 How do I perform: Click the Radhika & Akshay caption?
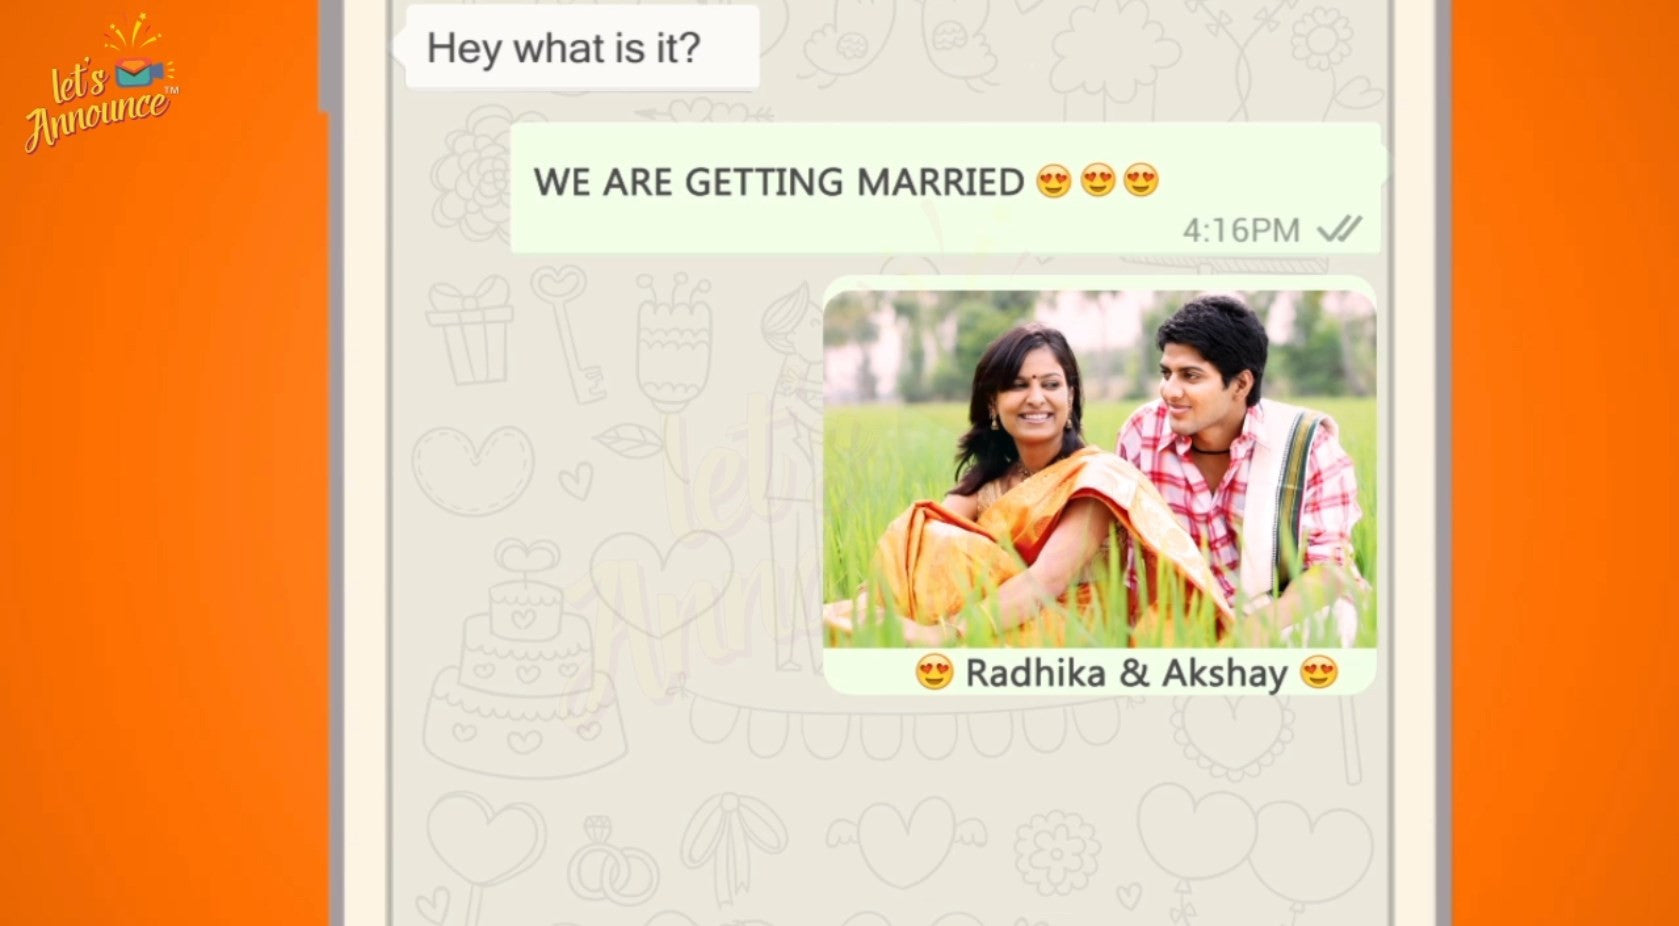tap(1126, 673)
